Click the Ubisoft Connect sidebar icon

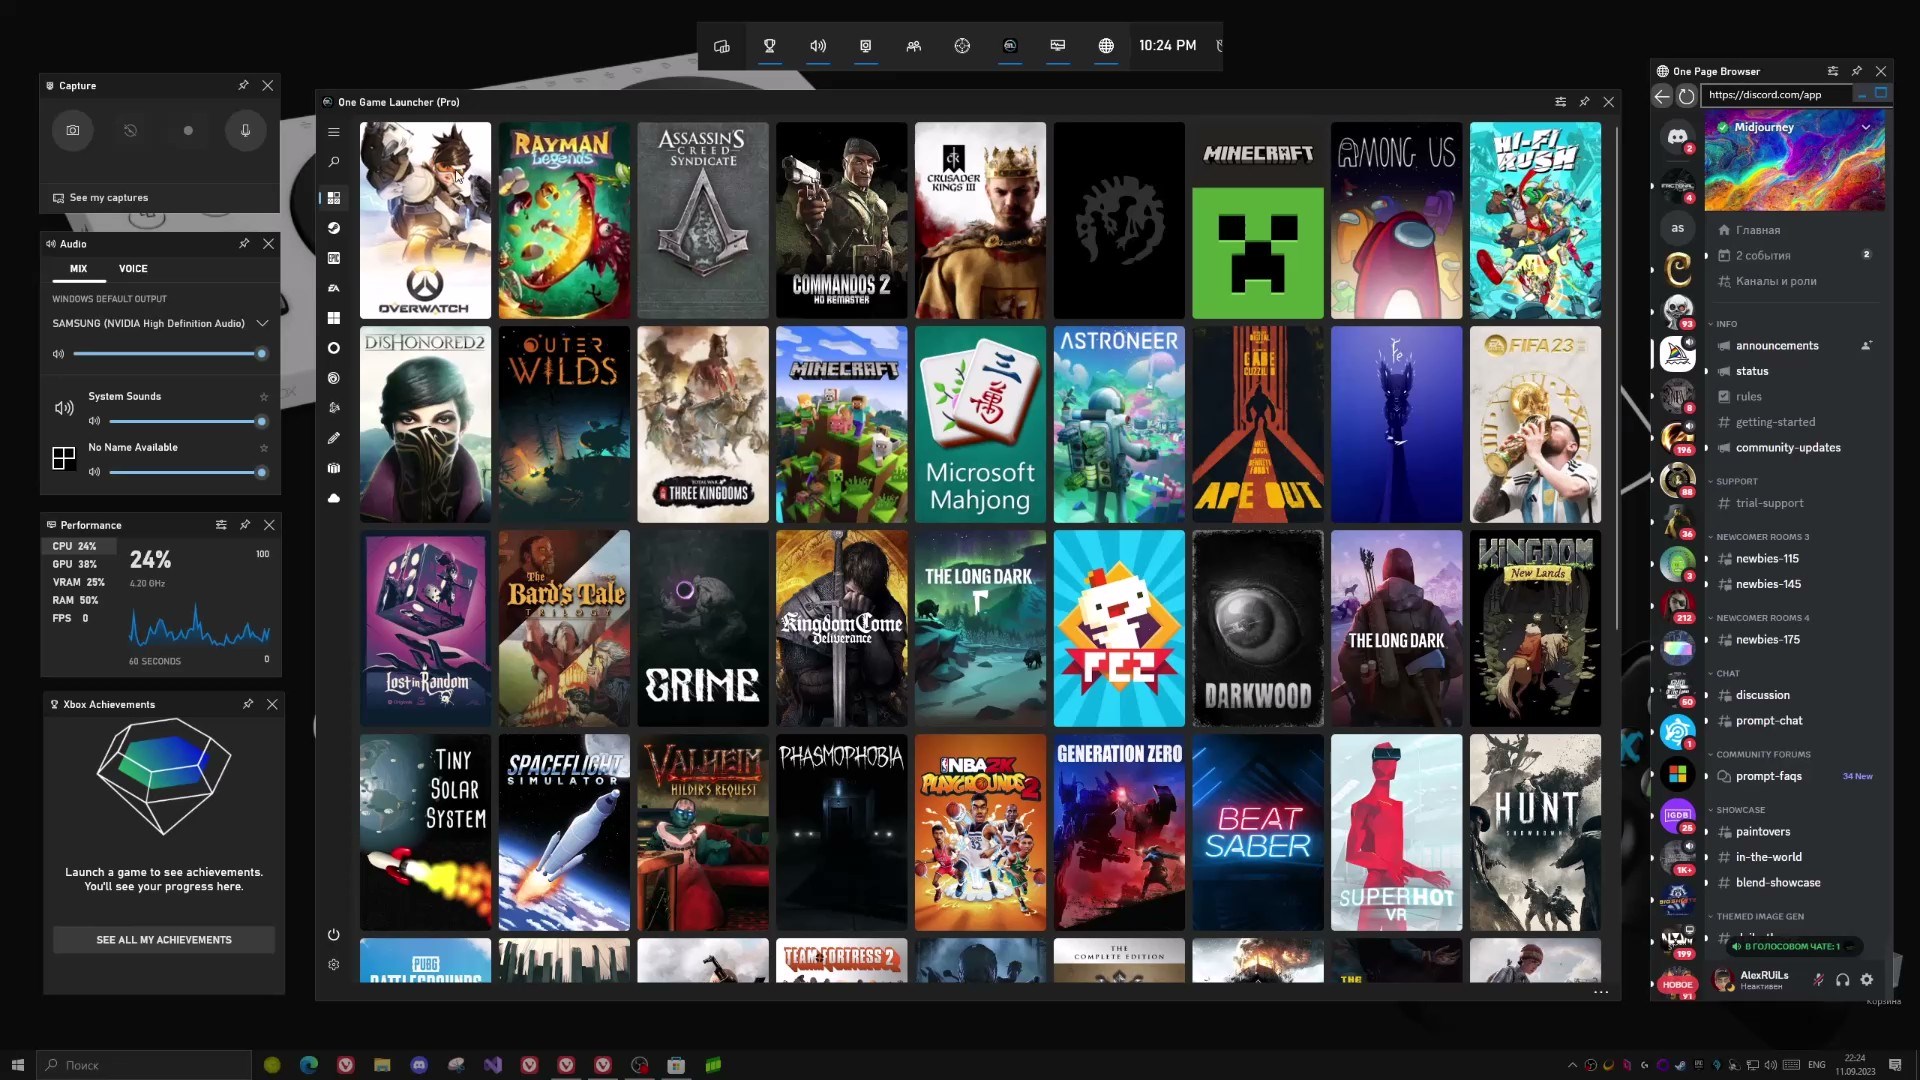[x=334, y=378]
